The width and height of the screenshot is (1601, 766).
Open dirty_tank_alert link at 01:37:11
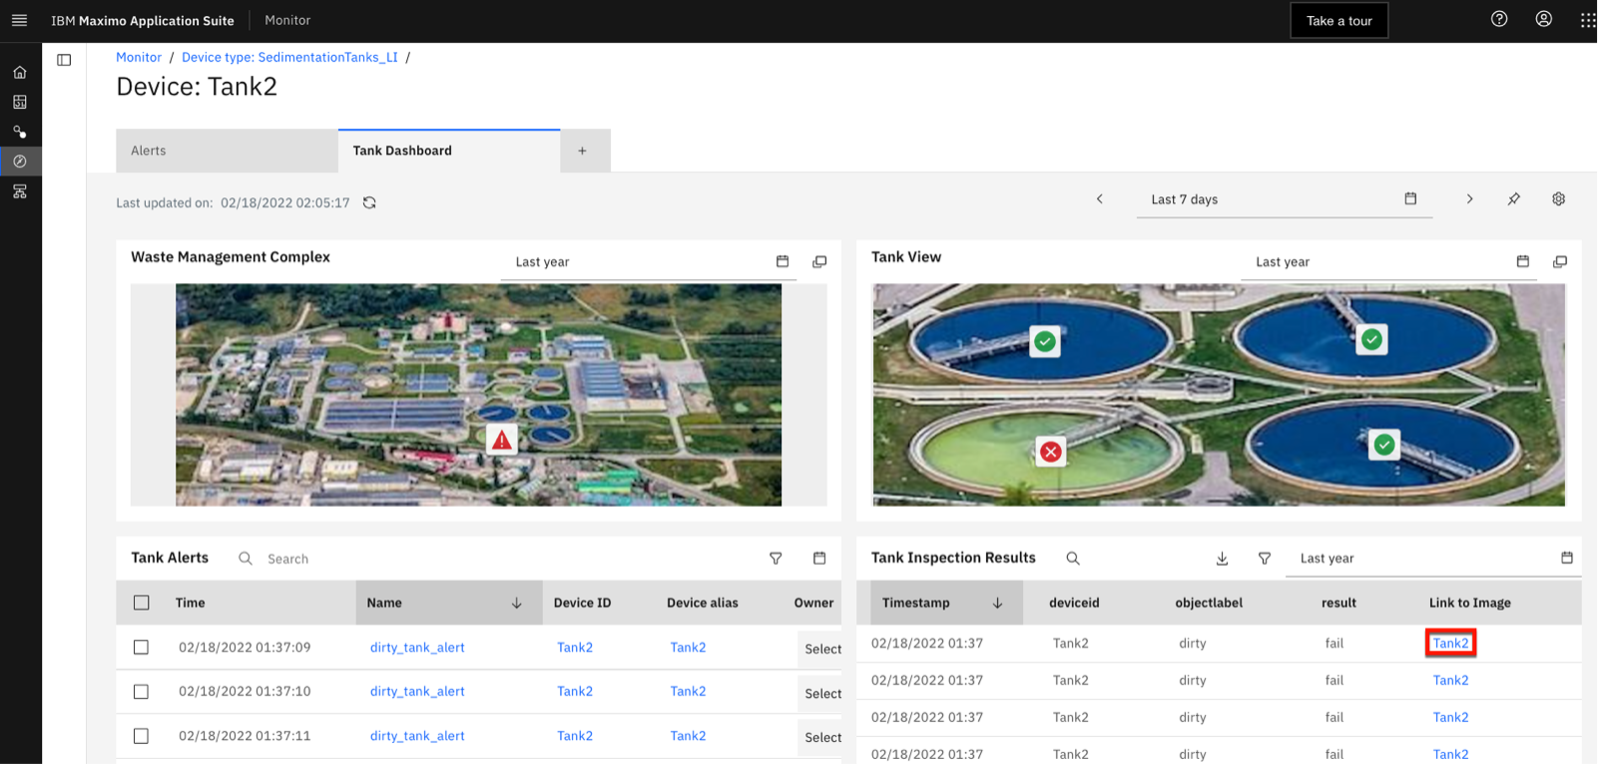[x=417, y=736]
